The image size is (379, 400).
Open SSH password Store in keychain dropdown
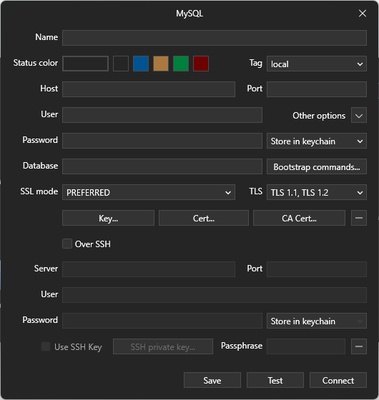click(317, 321)
